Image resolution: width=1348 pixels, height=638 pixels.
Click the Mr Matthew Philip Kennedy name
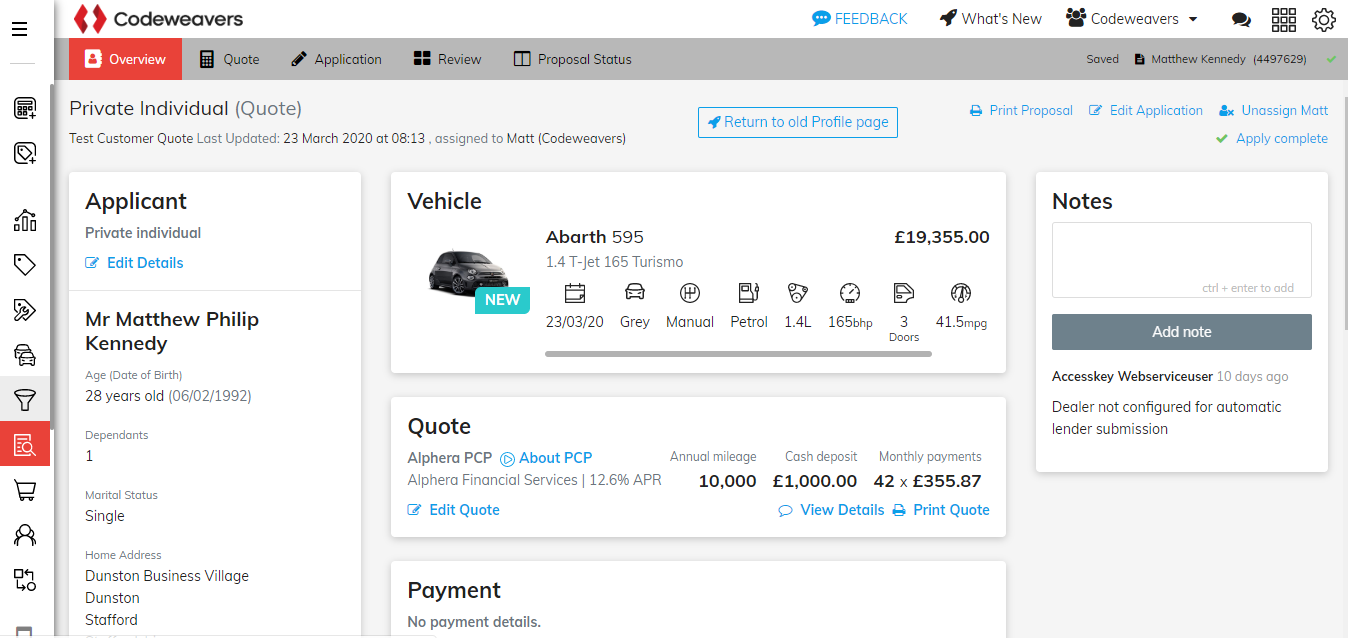click(x=172, y=331)
